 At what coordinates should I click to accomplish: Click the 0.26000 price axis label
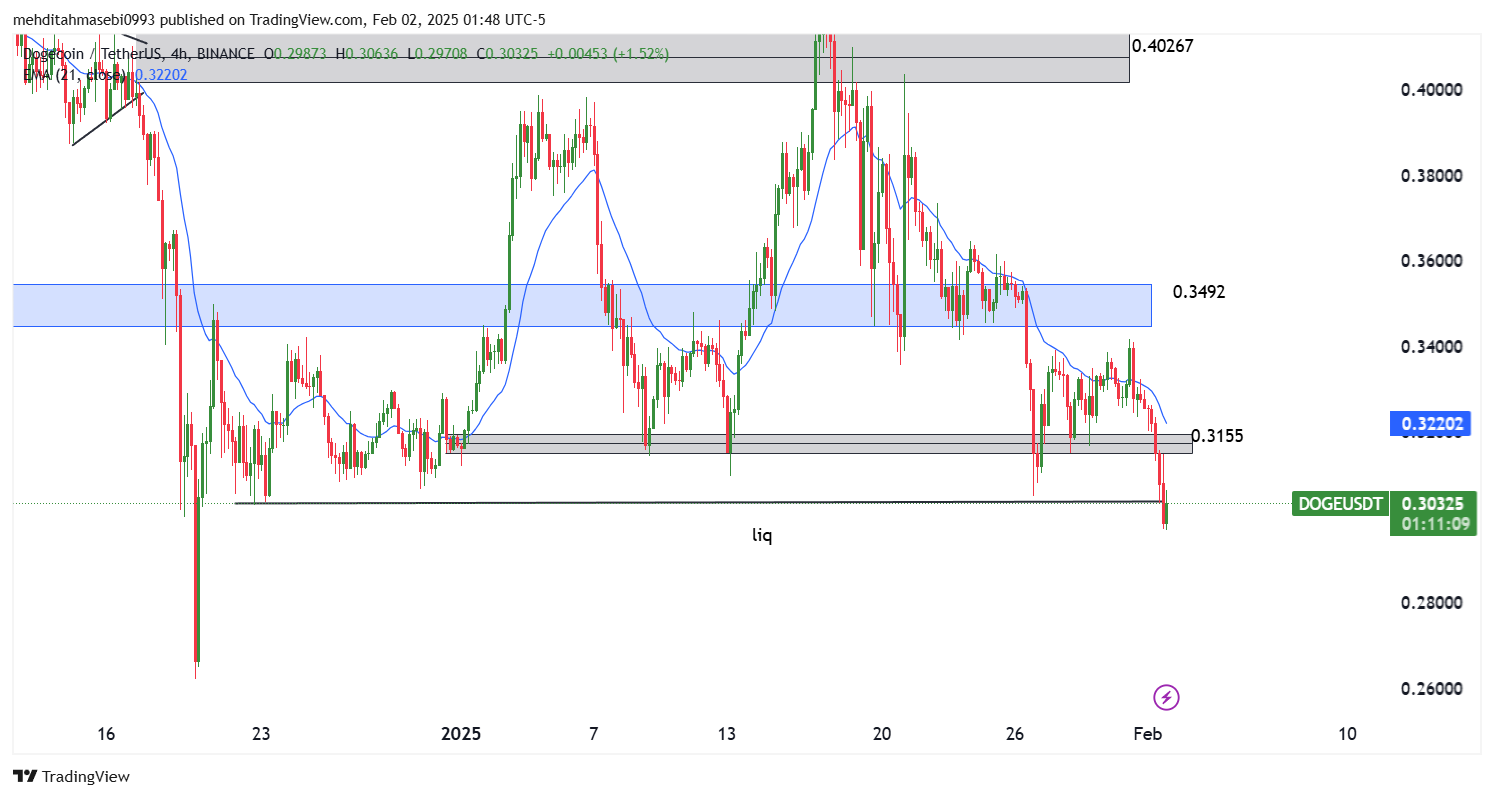pyautogui.click(x=1433, y=689)
